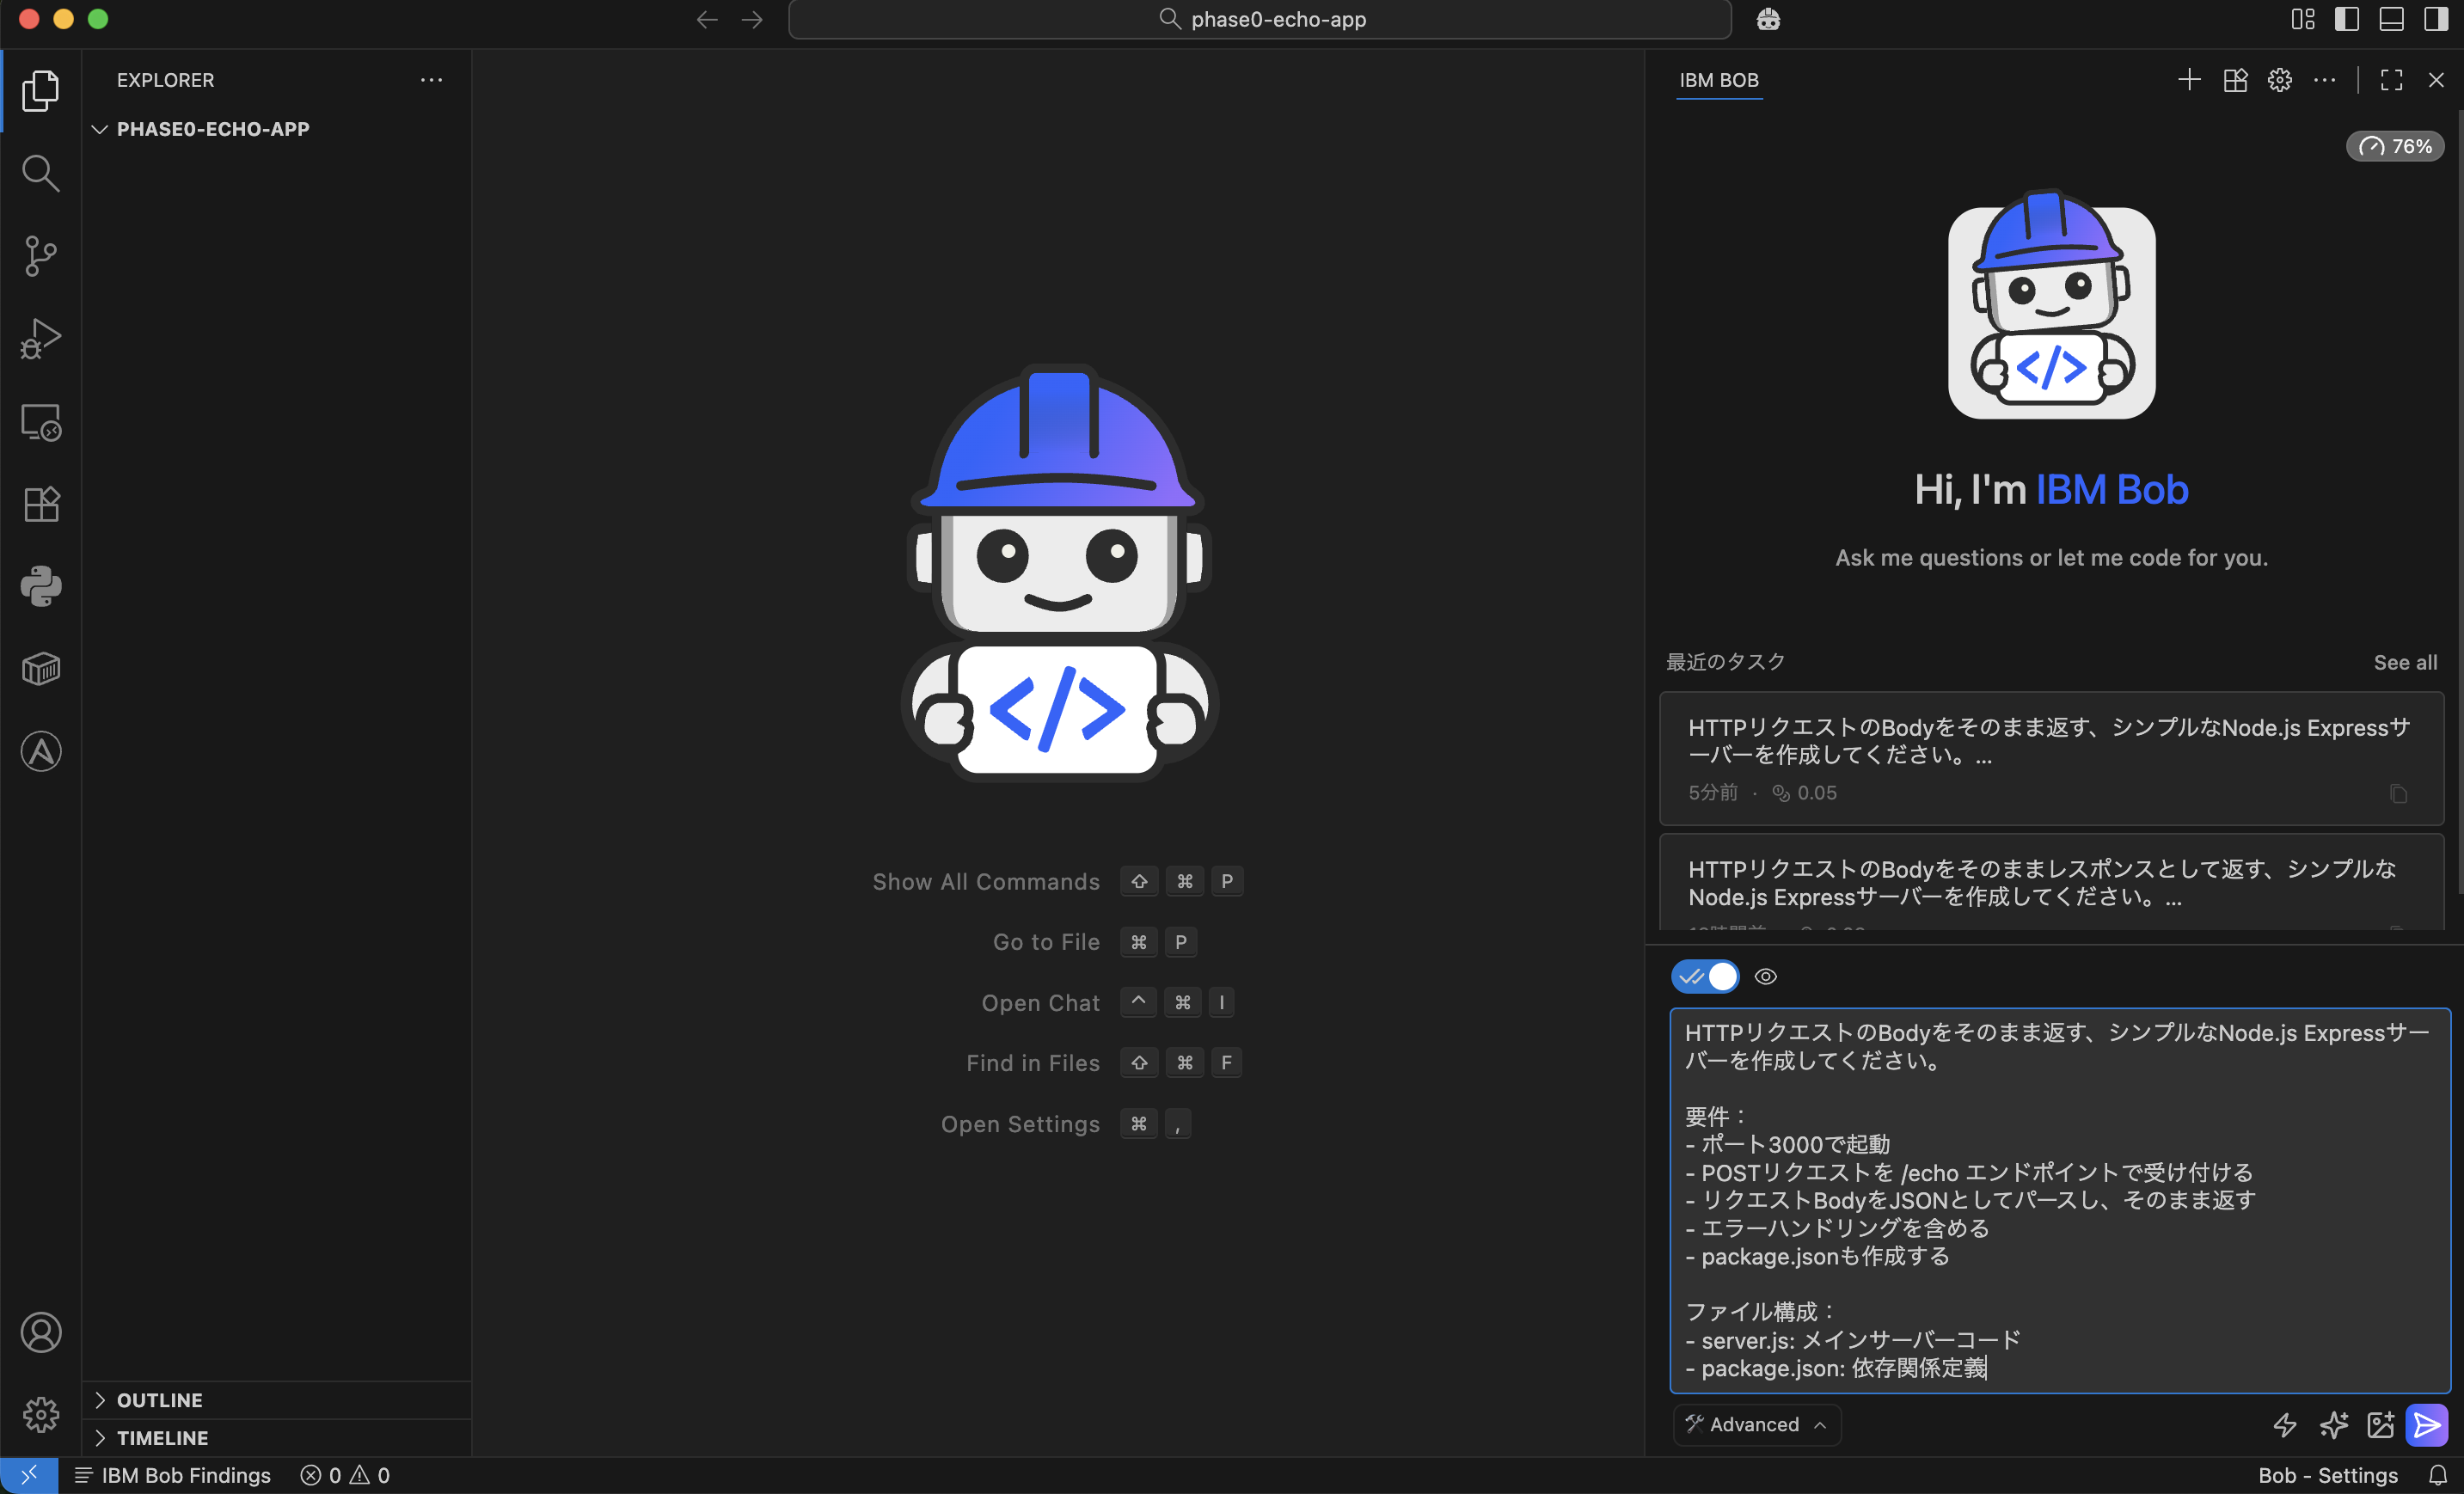This screenshot has width=2464, height=1494.
Task: Select the Source Control icon
Action: 40,255
